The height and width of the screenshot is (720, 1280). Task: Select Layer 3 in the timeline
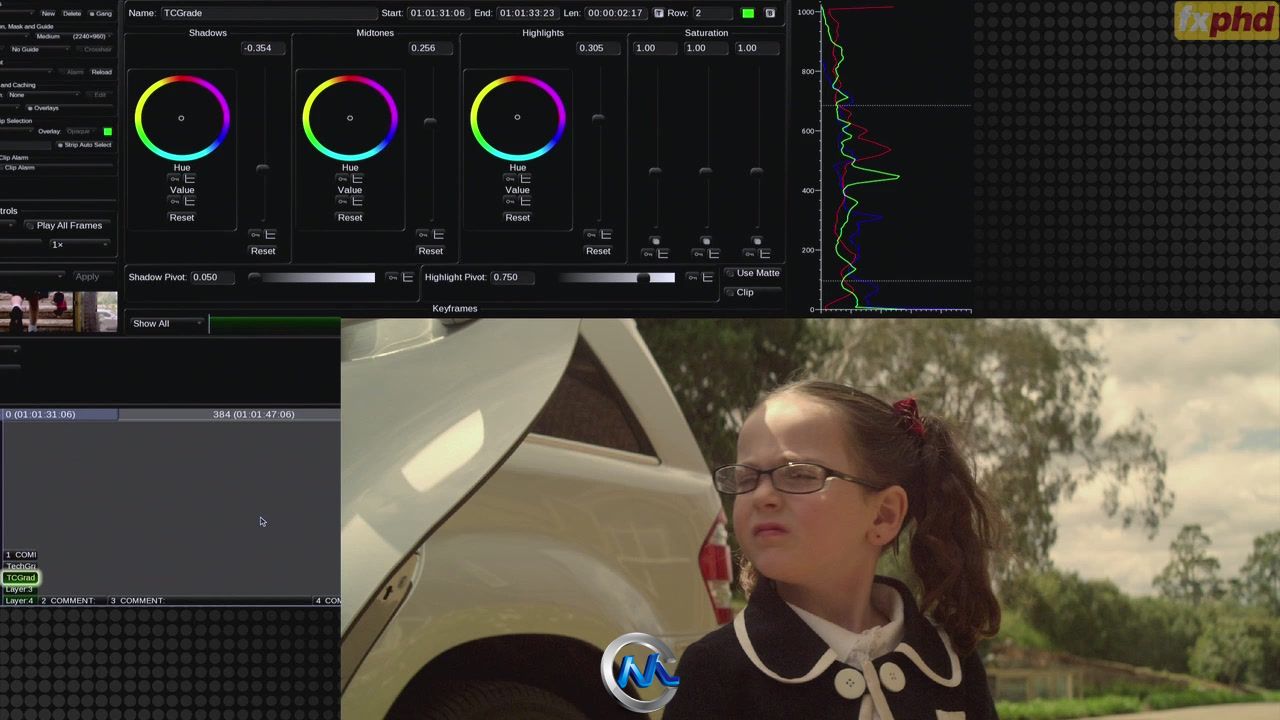[19, 589]
